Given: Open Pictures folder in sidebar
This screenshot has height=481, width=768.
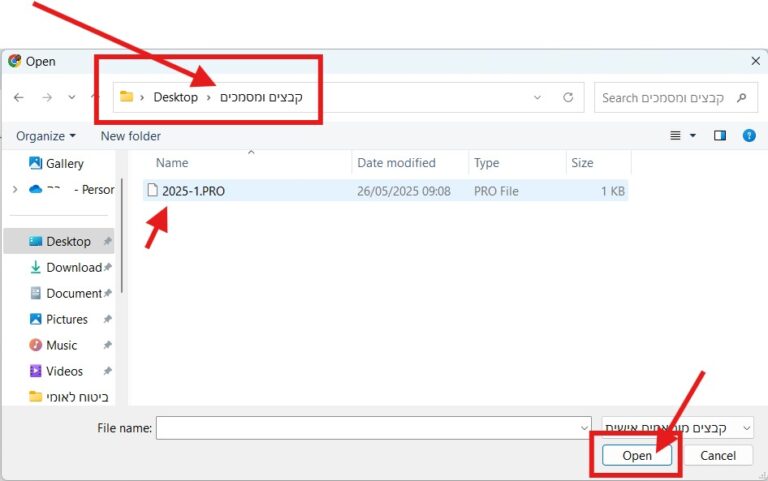Looking at the screenshot, I should 66,319.
